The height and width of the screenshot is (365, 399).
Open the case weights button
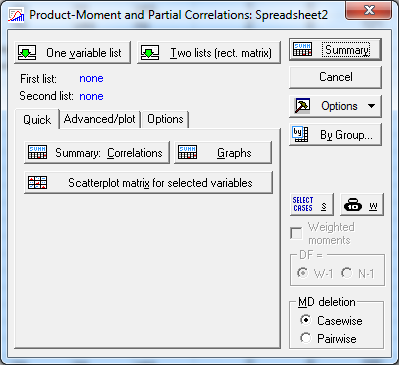(x=362, y=204)
